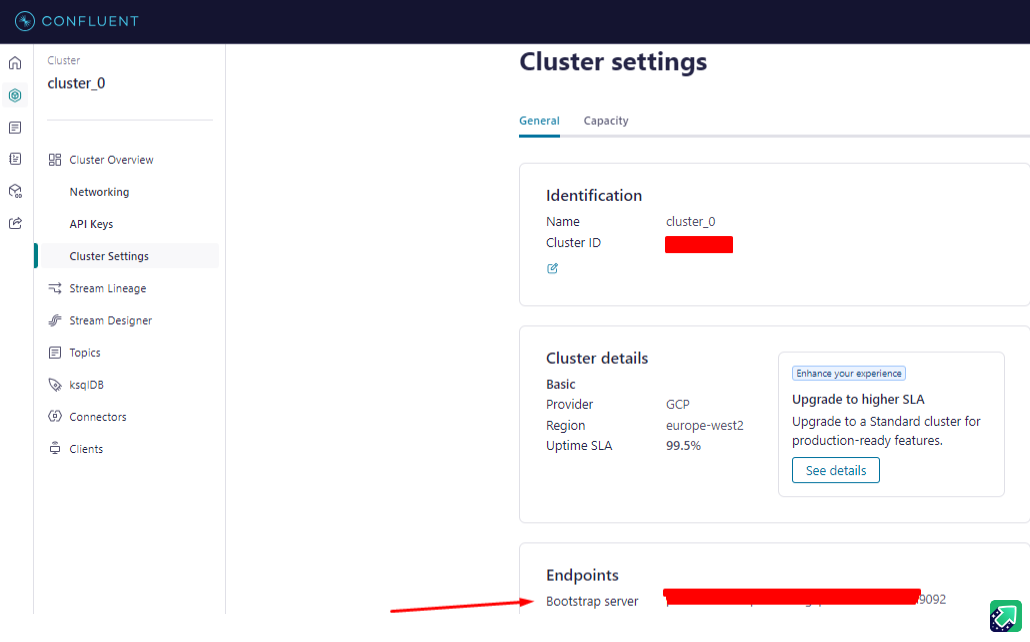This screenshot has width=1030, height=642.
Task: Click the Region label
Action: click(x=565, y=425)
